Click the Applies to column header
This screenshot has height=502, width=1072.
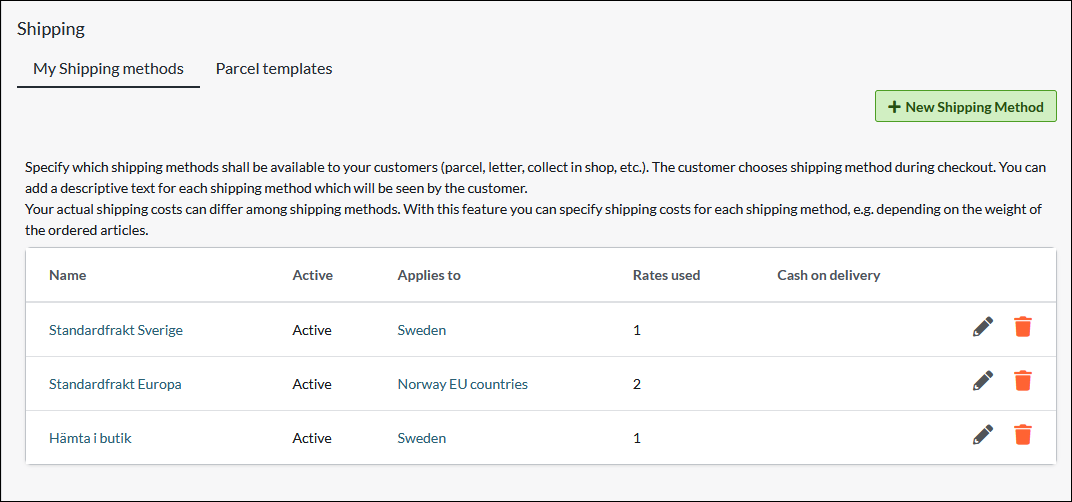click(429, 275)
